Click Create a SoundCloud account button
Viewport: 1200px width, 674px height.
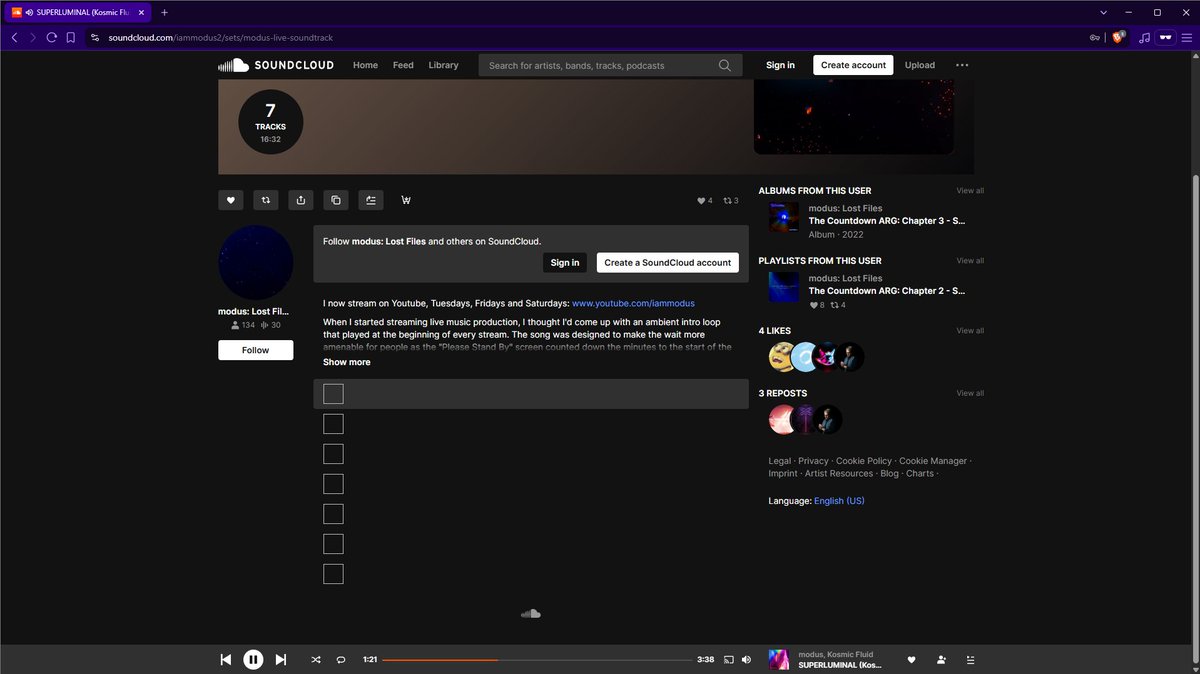coord(668,262)
